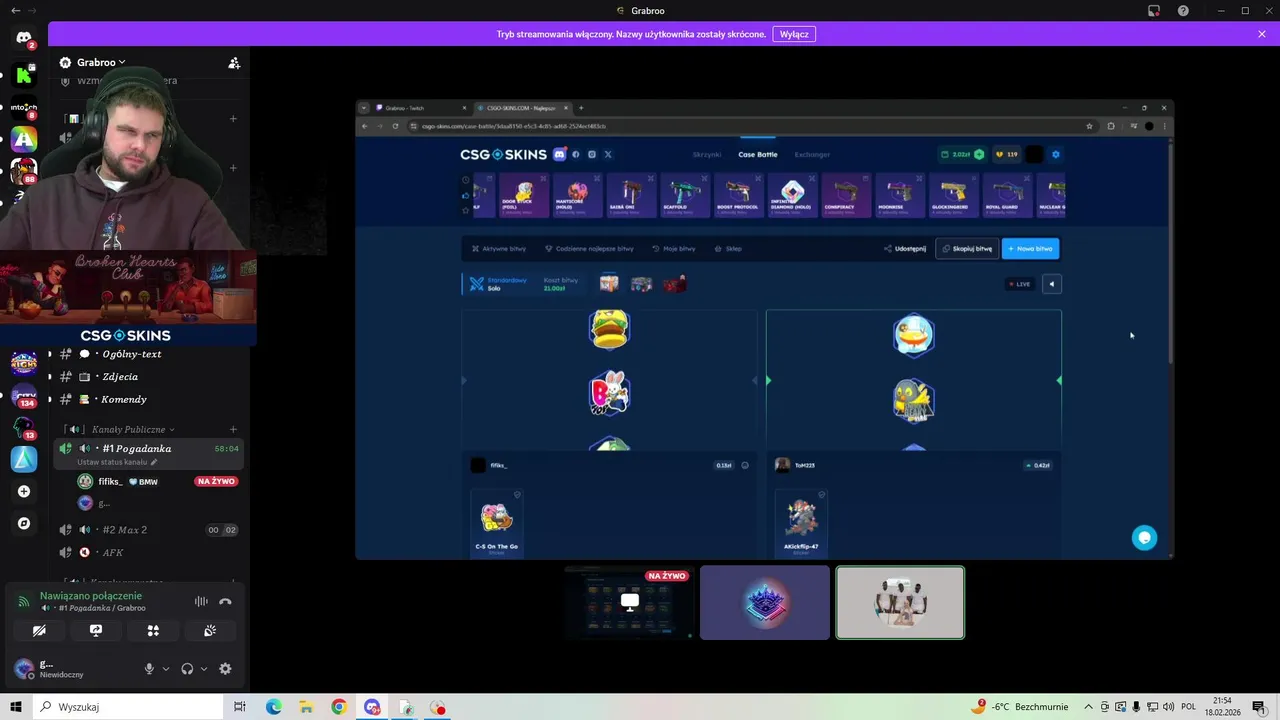1280x720 pixels.
Task: Click Wyłącz in streamer mode banner
Action: (x=794, y=34)
